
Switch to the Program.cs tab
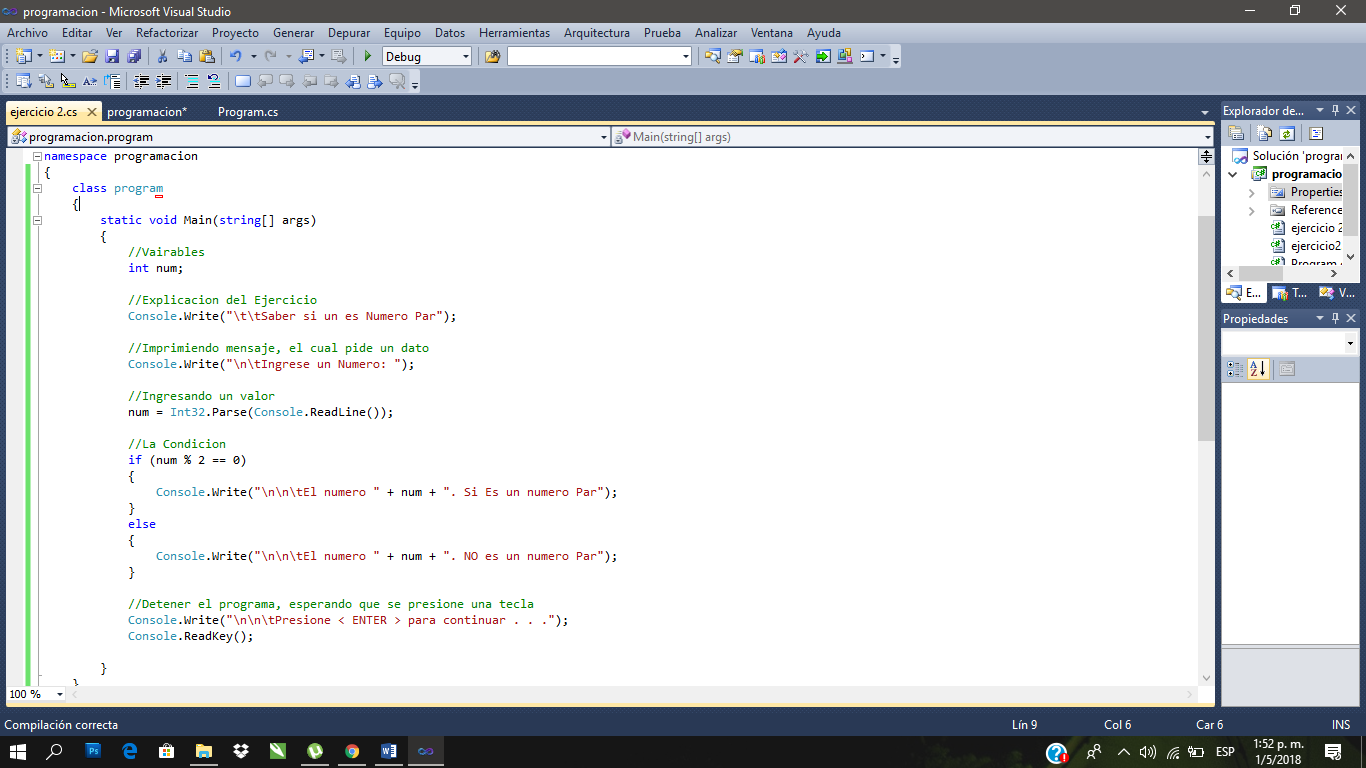248,111
